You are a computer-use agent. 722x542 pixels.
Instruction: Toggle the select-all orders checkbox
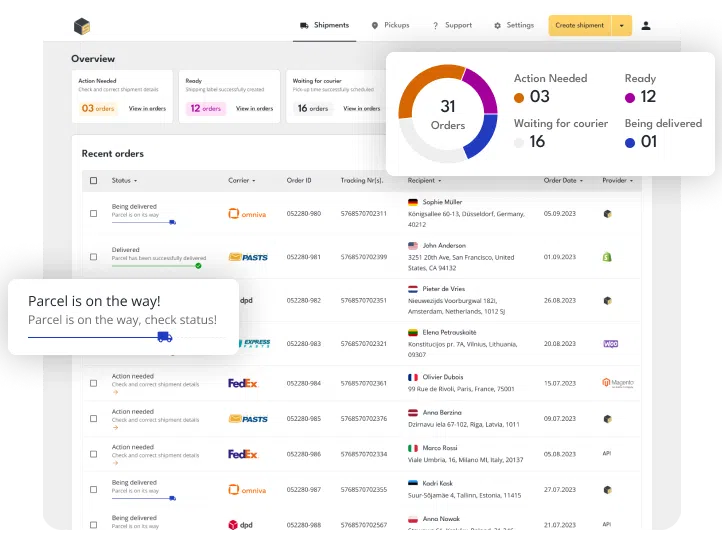coord(94,181)
